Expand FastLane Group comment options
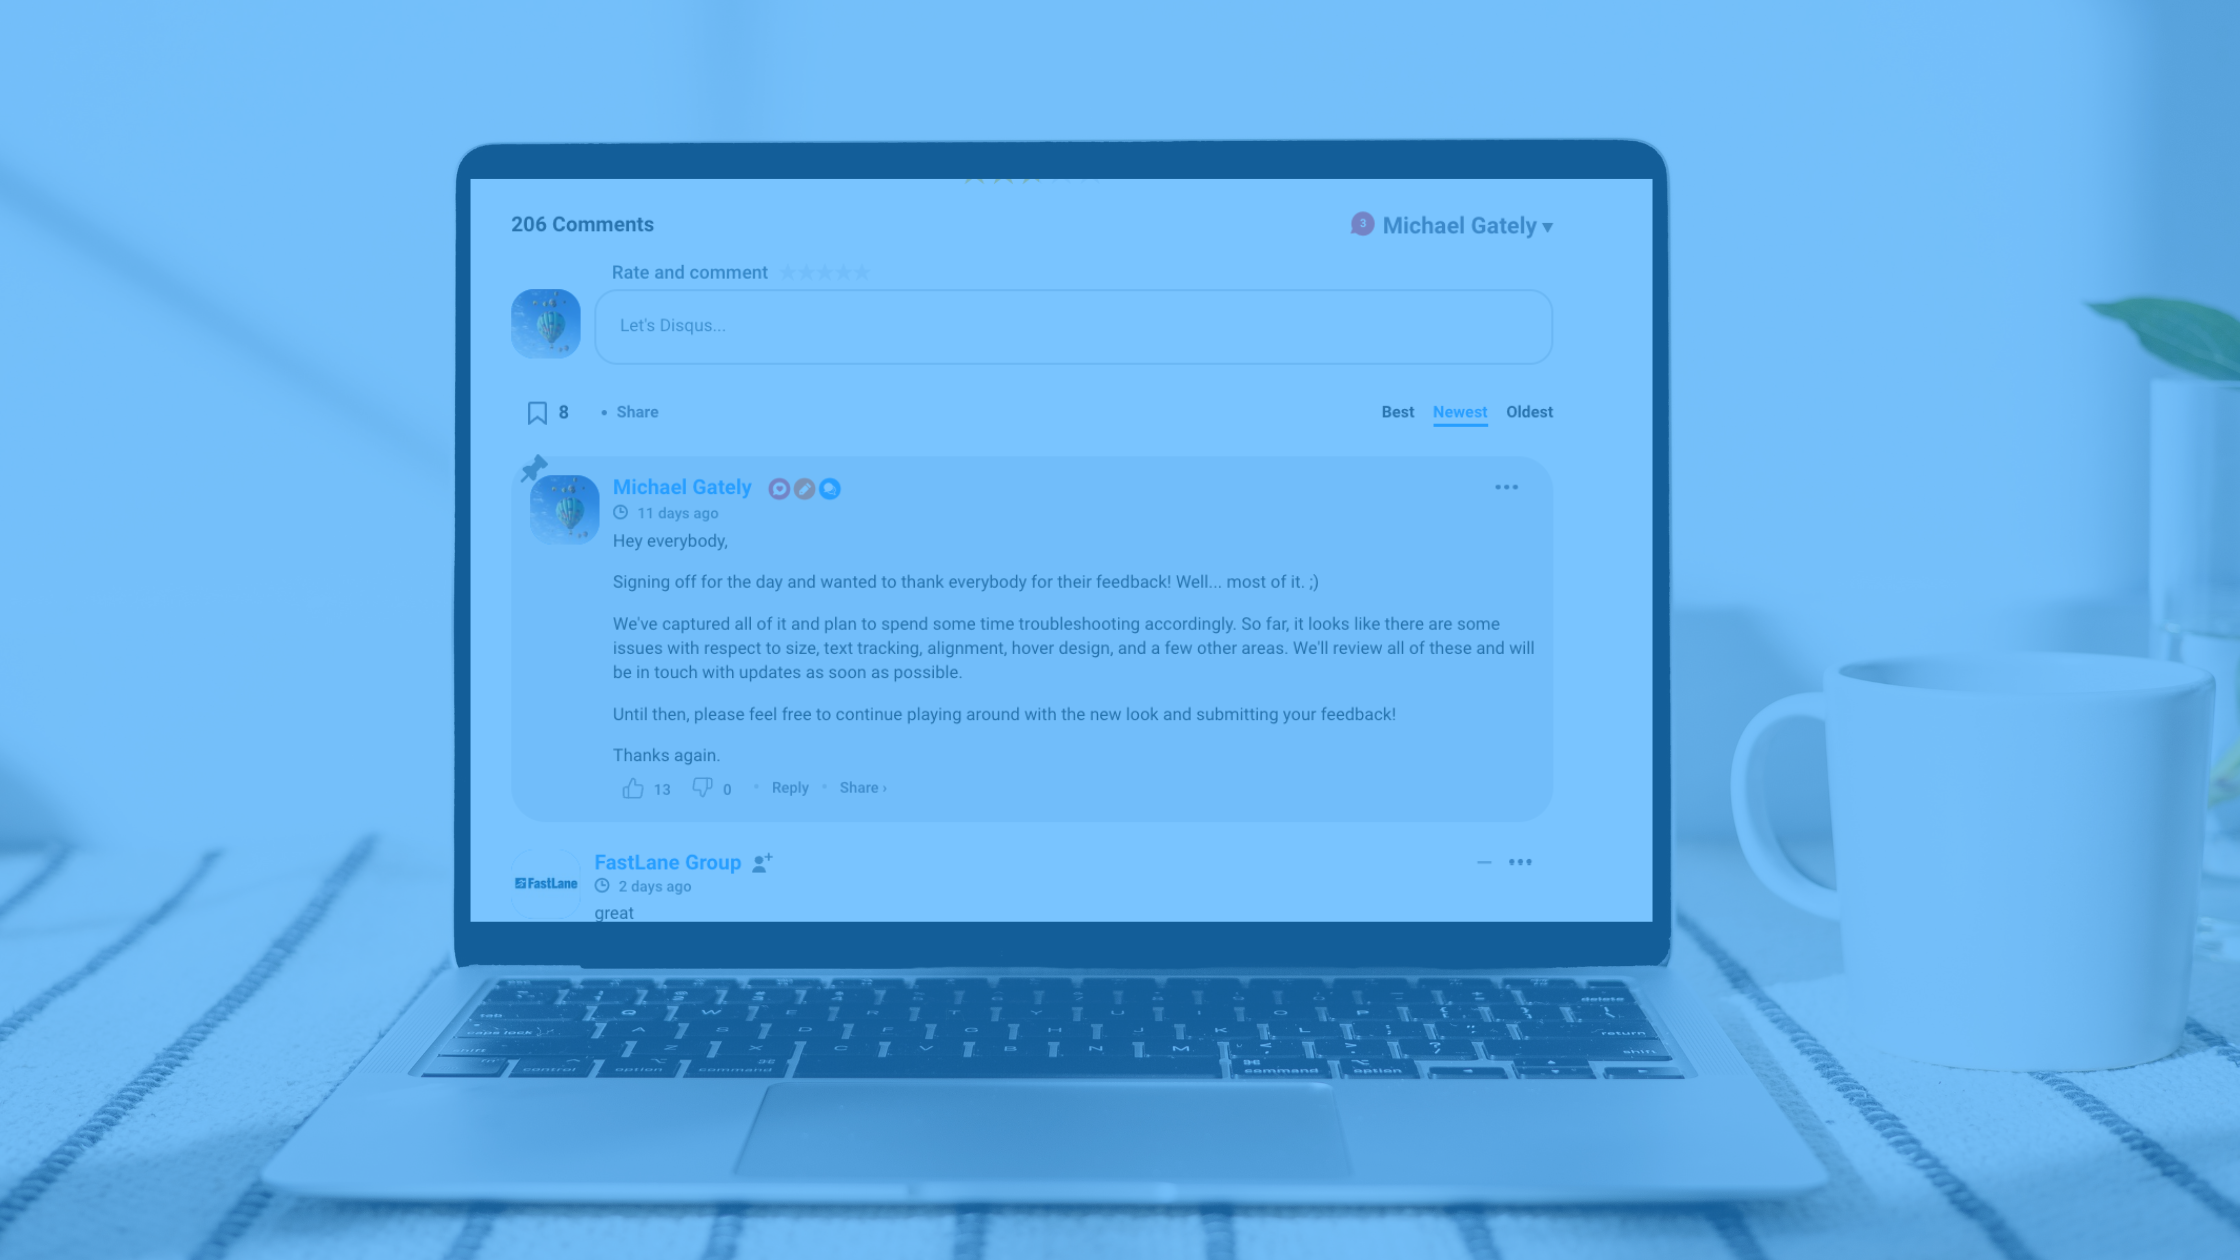 click(1522, 862)
